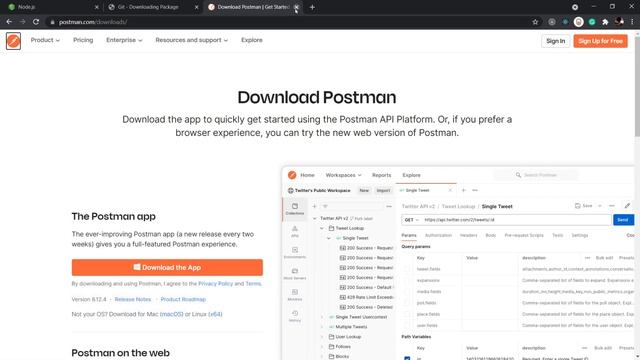Click the Search Postman field in the preview
The image size is (640, 360).
pos(536,175)
